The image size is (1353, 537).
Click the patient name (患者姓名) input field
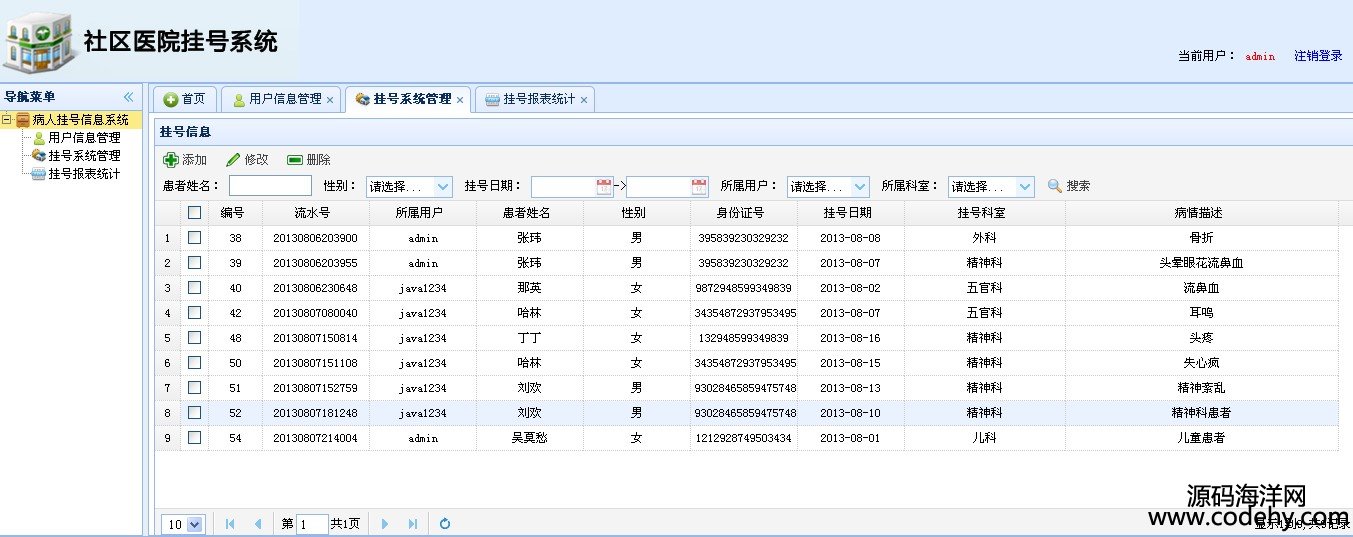[x=270, y=186]
